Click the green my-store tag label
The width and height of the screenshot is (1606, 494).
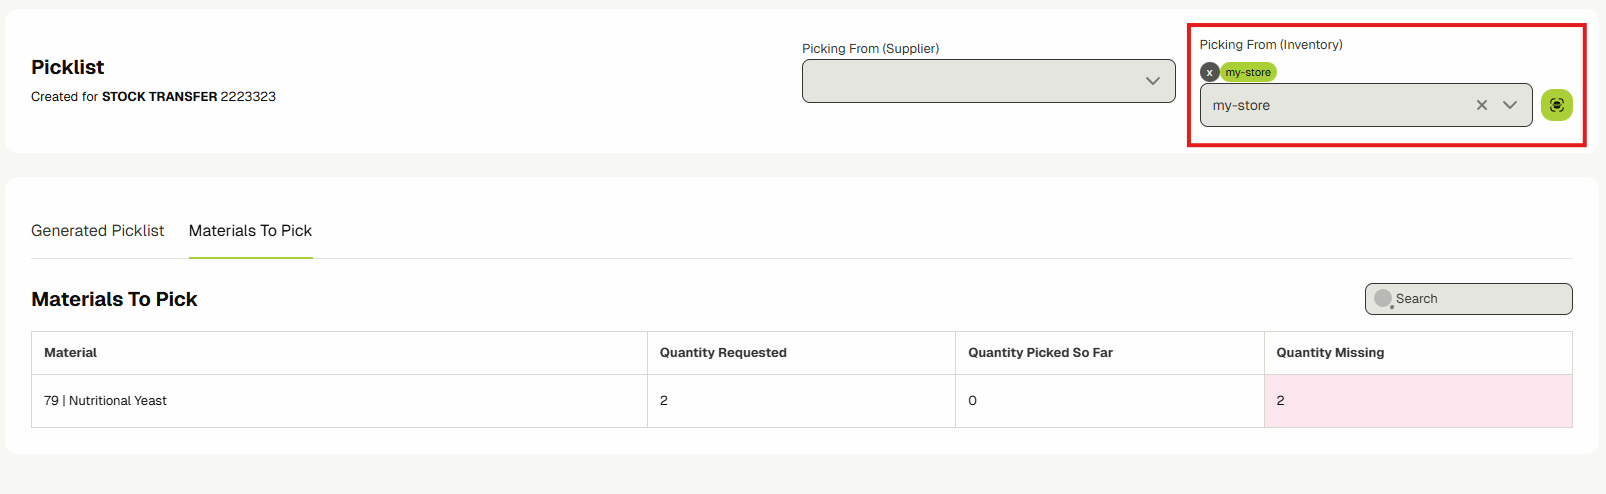(x=1248, y=73)
